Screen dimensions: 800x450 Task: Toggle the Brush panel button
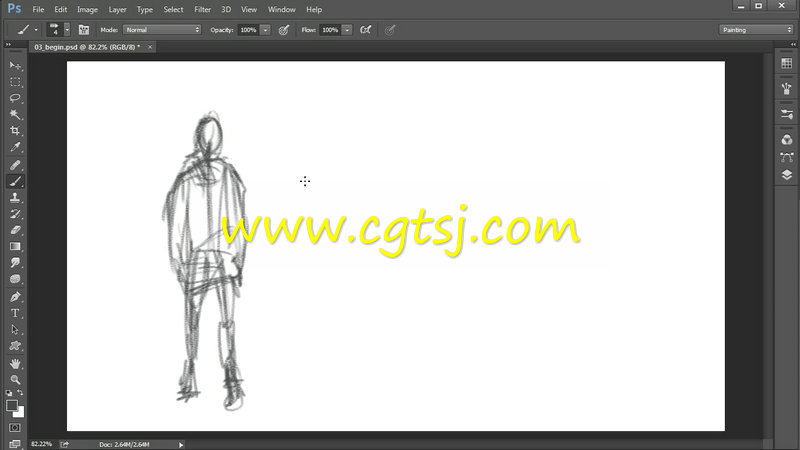pos(84,30)
